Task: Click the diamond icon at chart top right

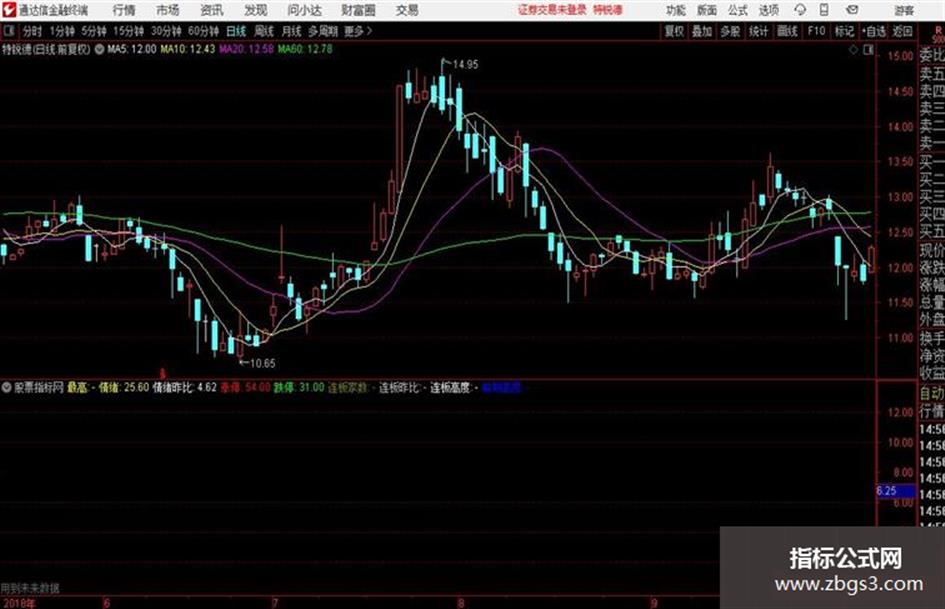Action: point(853,51)
